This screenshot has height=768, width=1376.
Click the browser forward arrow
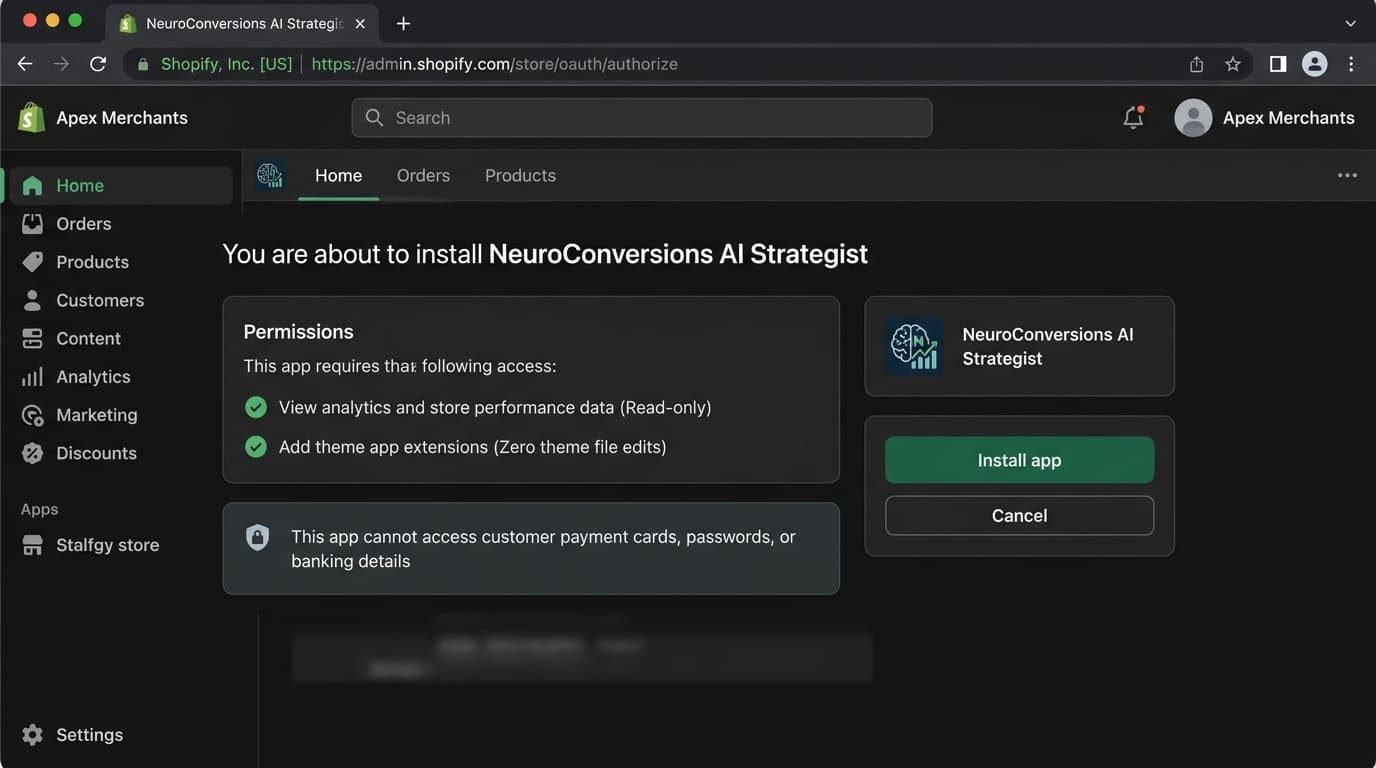61,64
